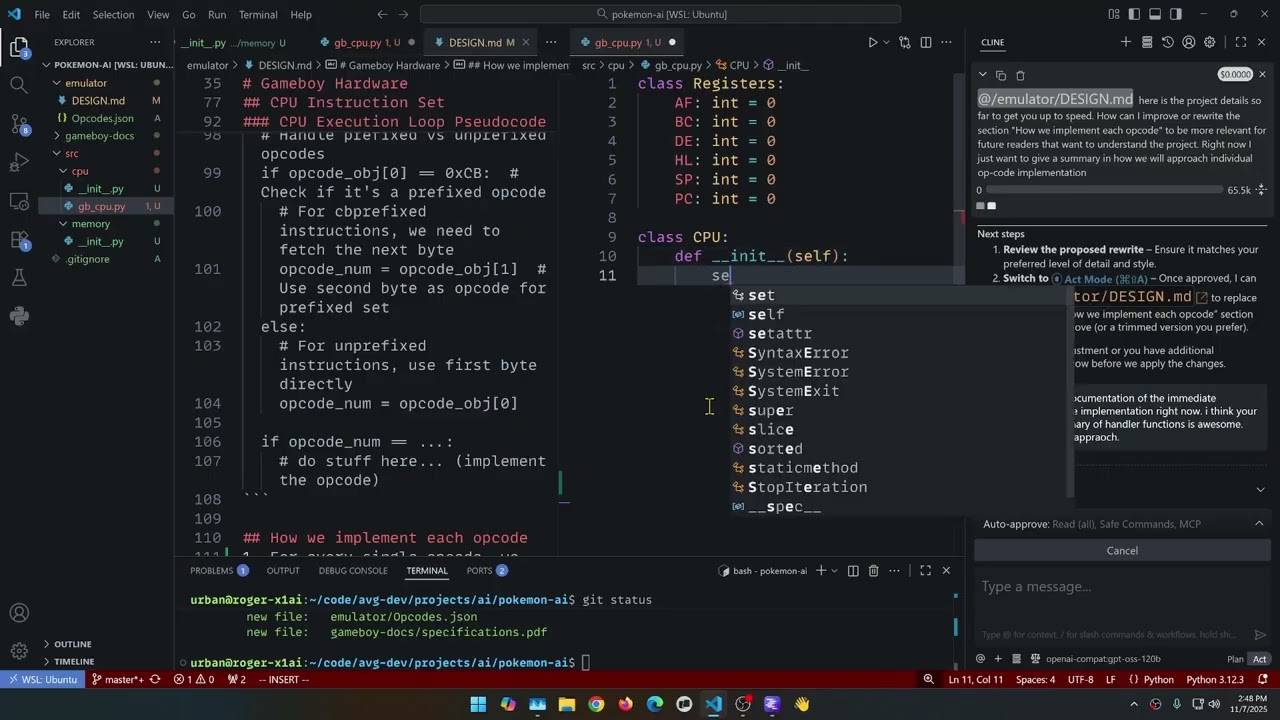Screen dimensions: 1280x720
Task: Open the Accounts icon in activity bar
Action: 19,613
